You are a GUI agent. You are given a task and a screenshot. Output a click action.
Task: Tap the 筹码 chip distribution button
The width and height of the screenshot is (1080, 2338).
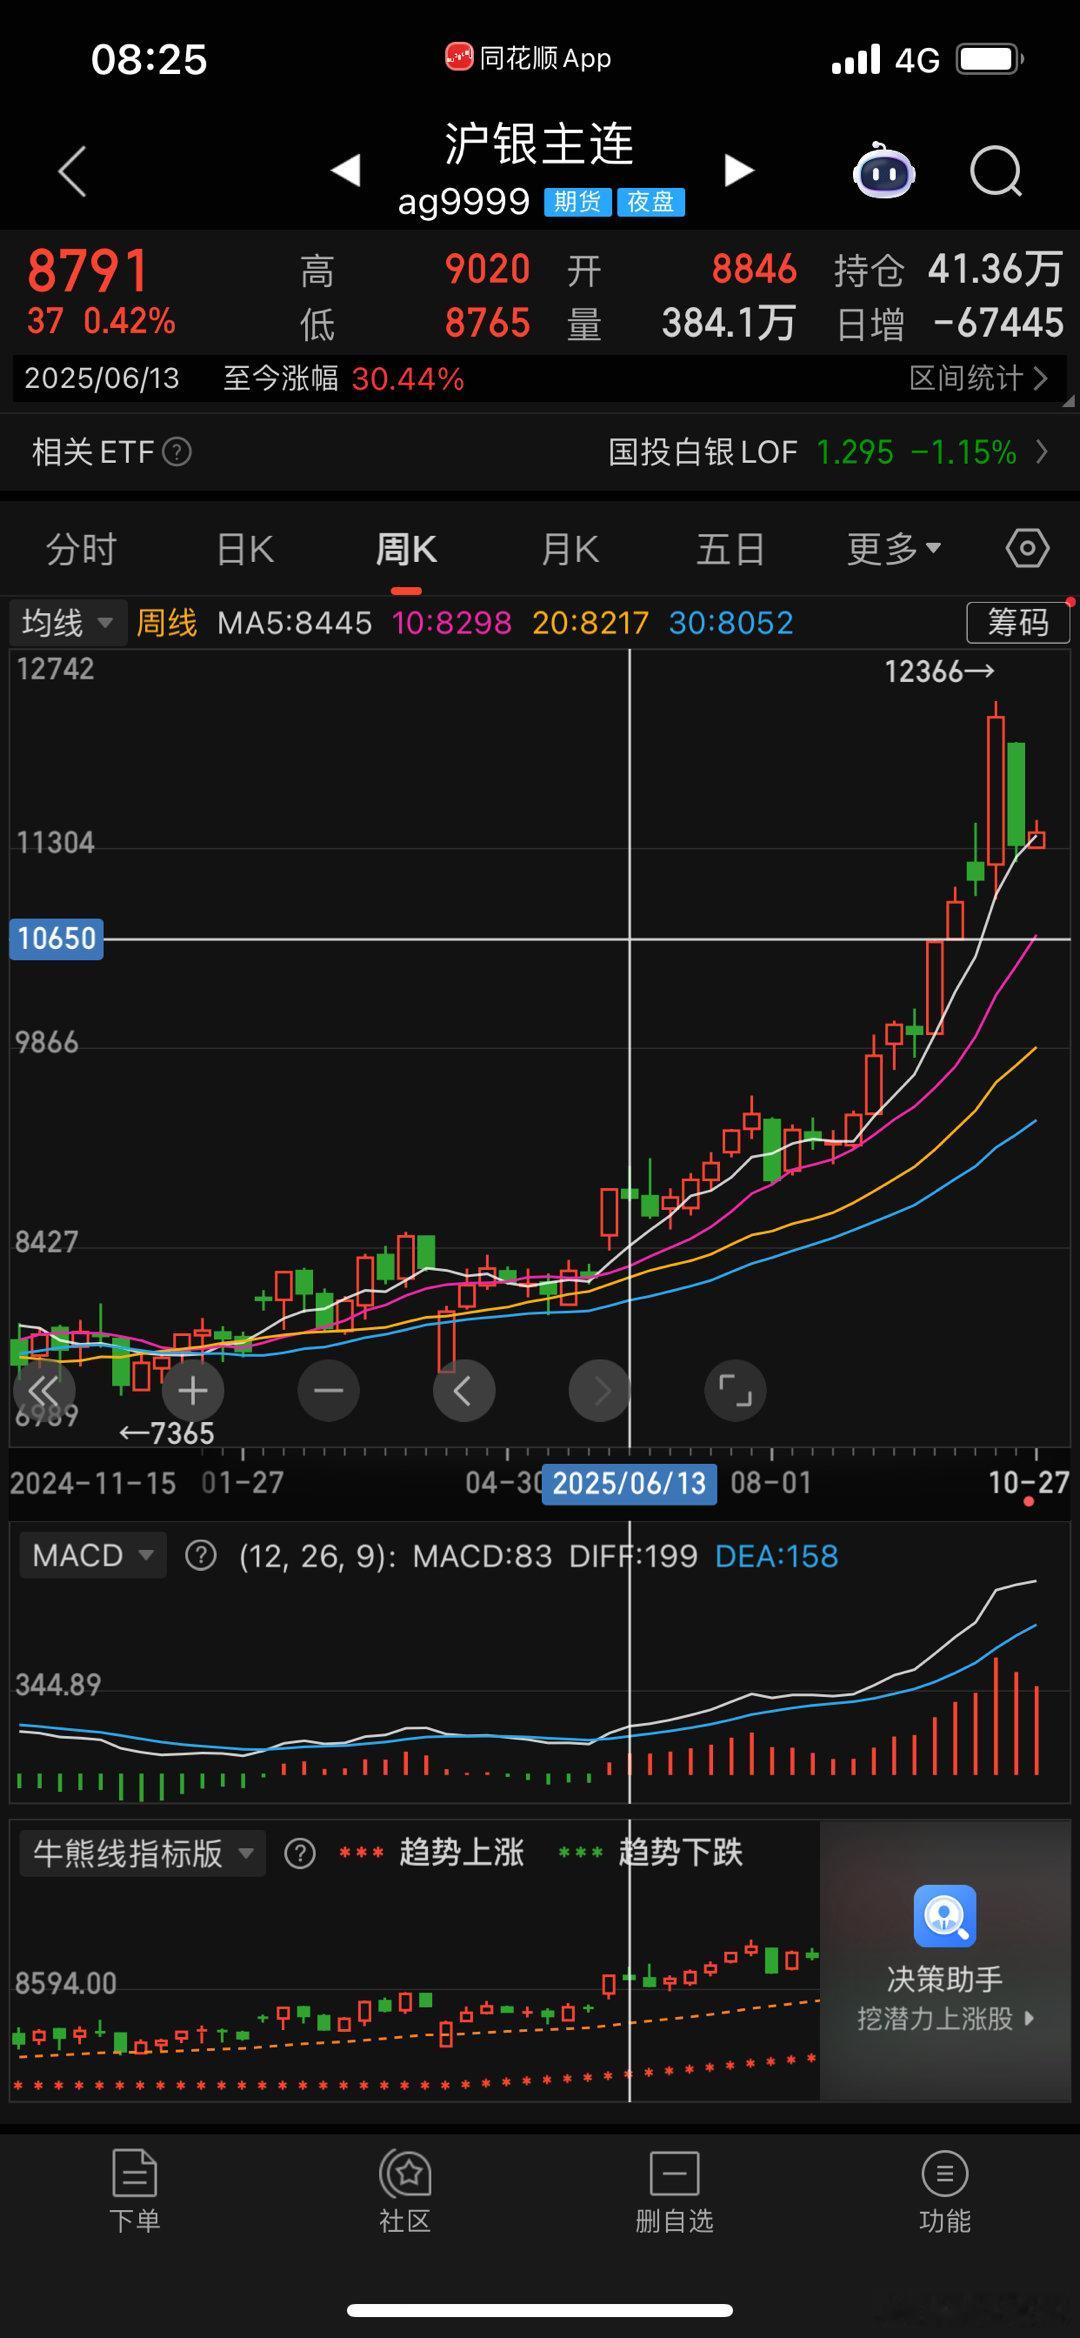pos(1018,622)
